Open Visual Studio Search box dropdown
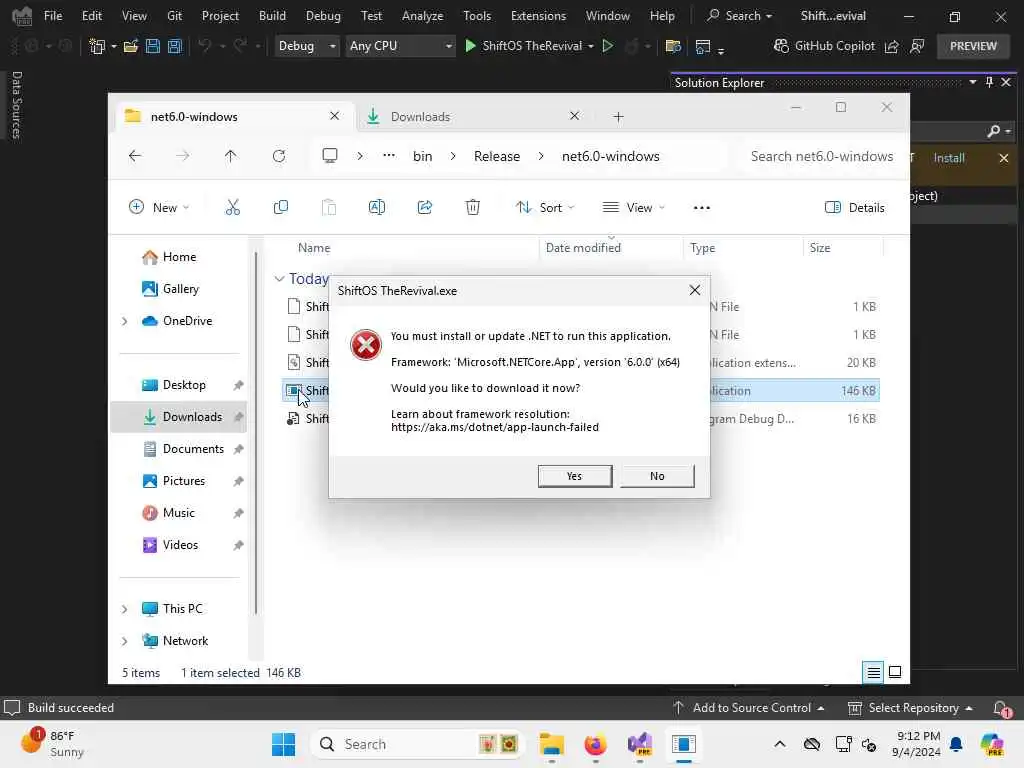 739,16
